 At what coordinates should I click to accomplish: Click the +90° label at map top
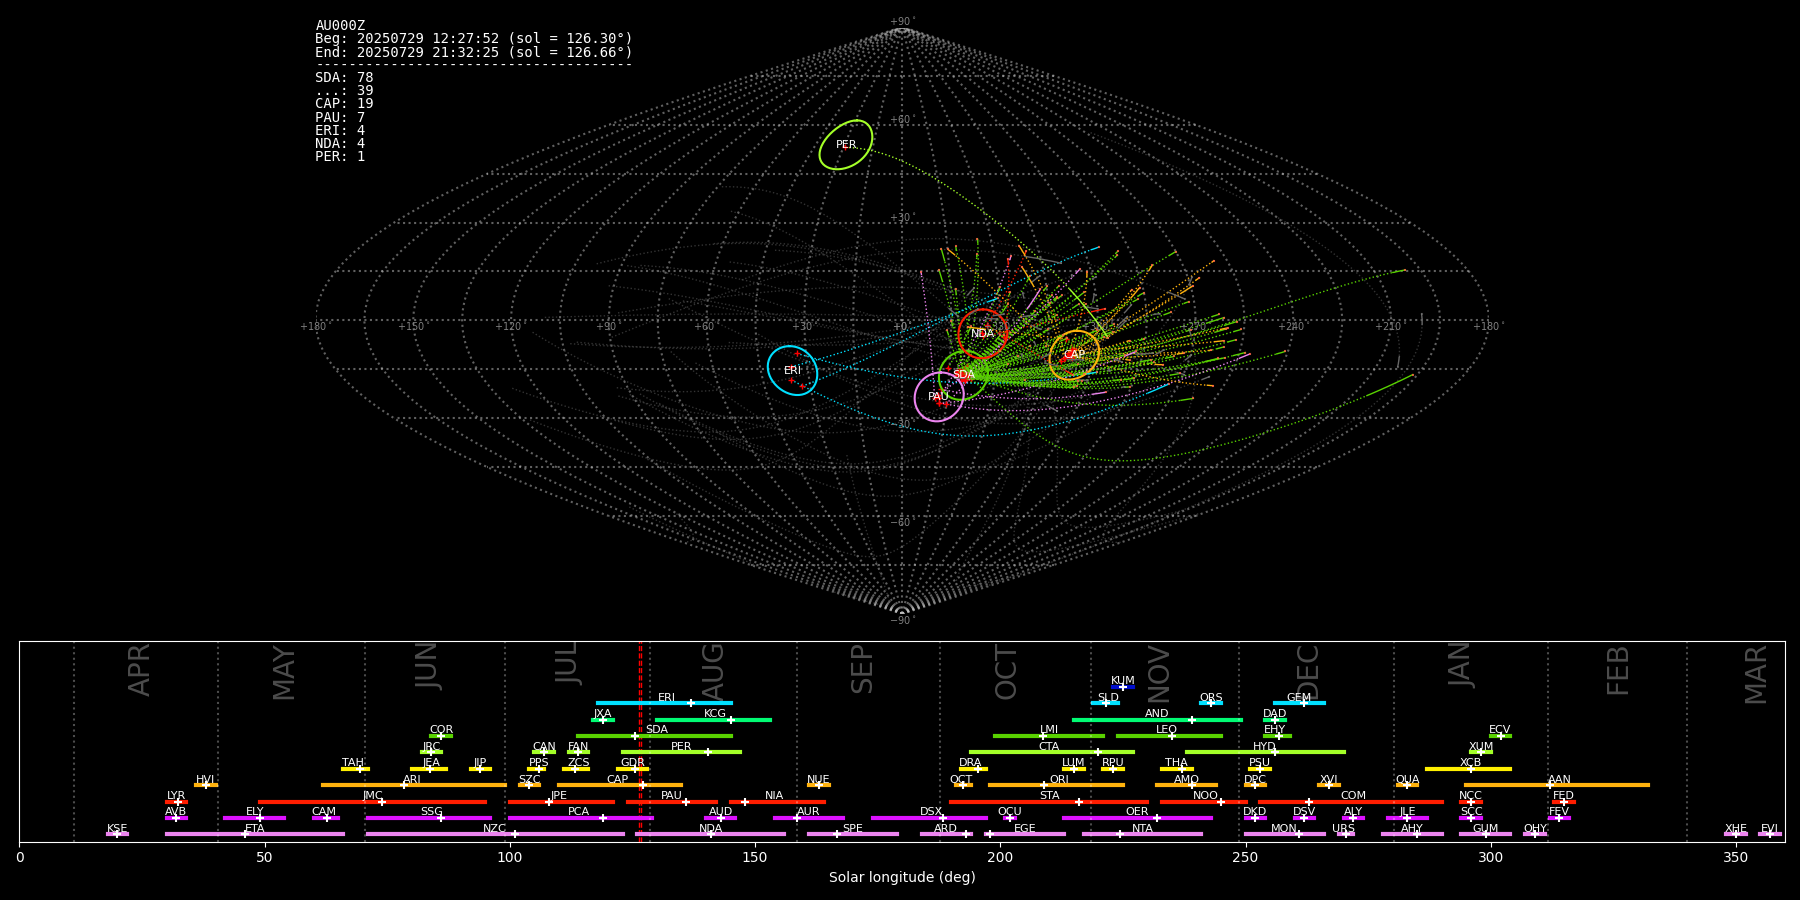click(x=902, y=22)
